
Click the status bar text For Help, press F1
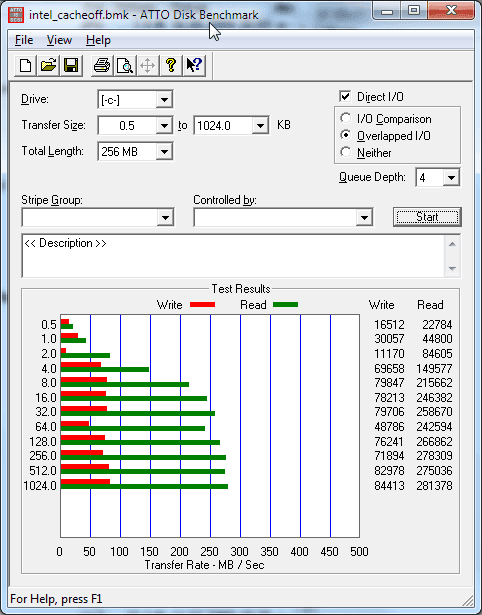point(56,599)
